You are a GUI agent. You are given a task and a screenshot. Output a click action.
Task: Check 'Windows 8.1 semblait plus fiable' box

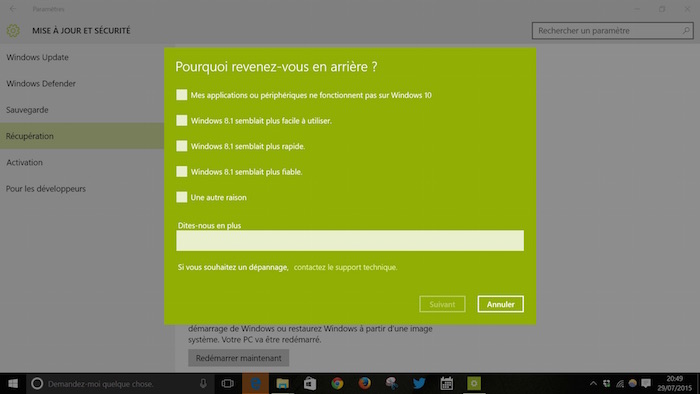coord(182,171)
